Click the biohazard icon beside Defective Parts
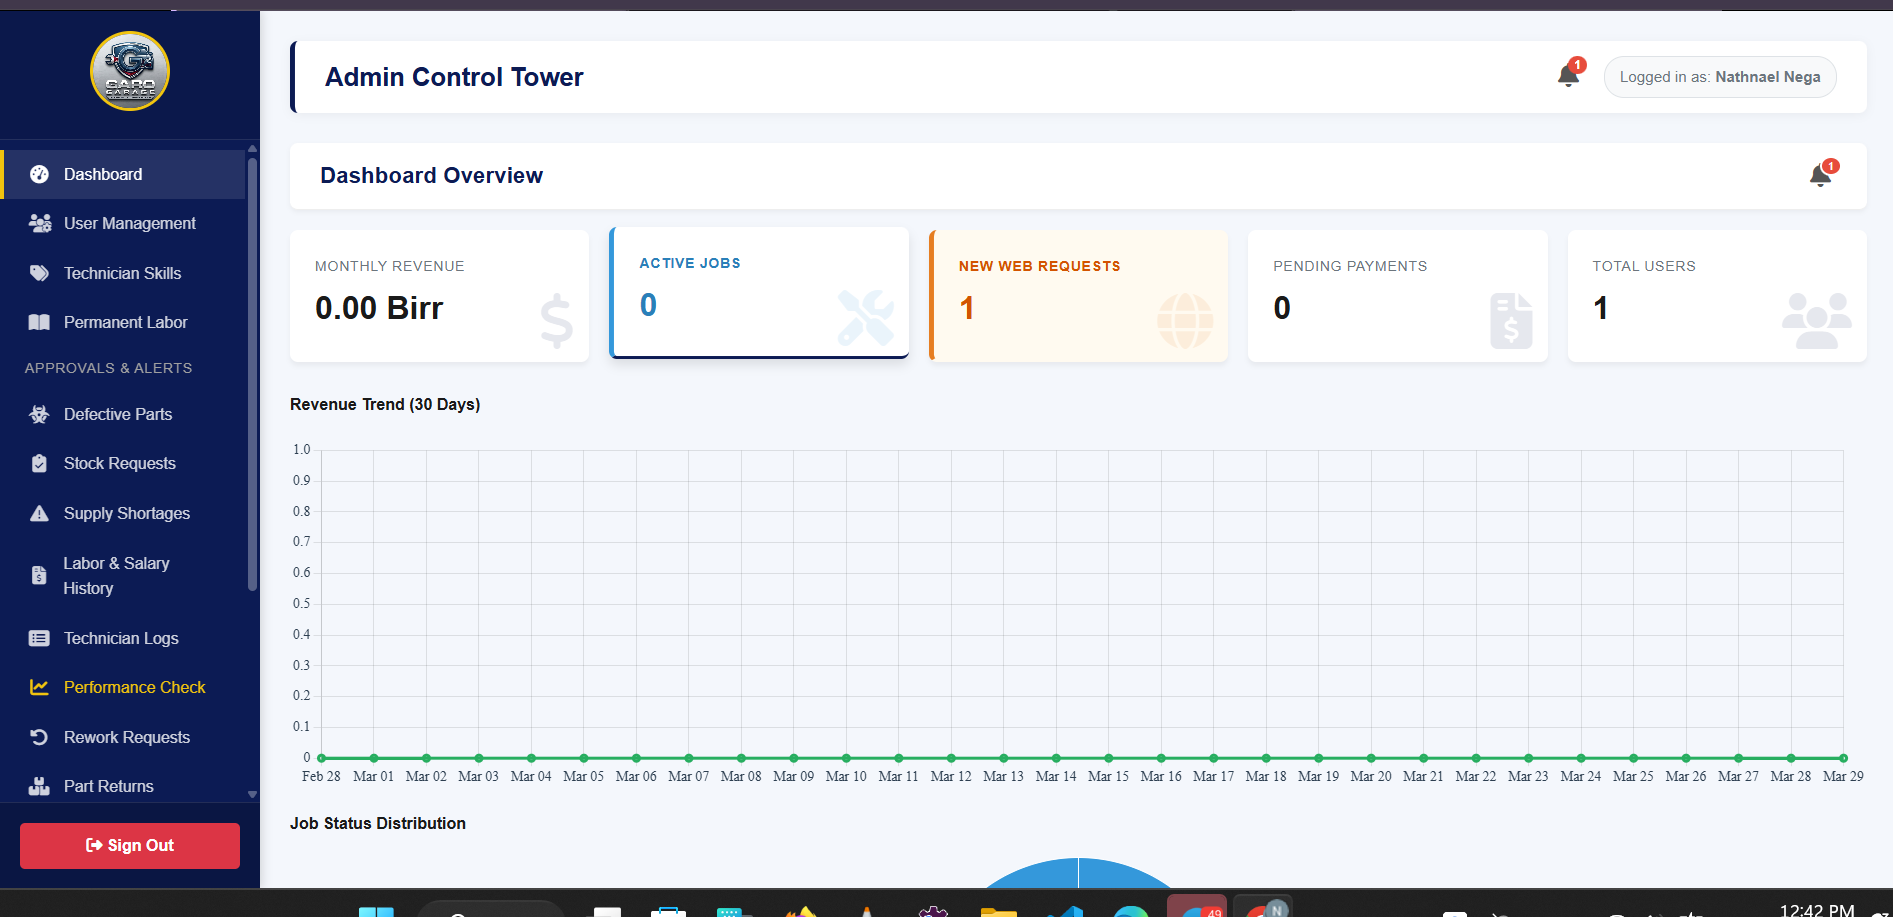 pyautogui.click(x=39, y=414)
